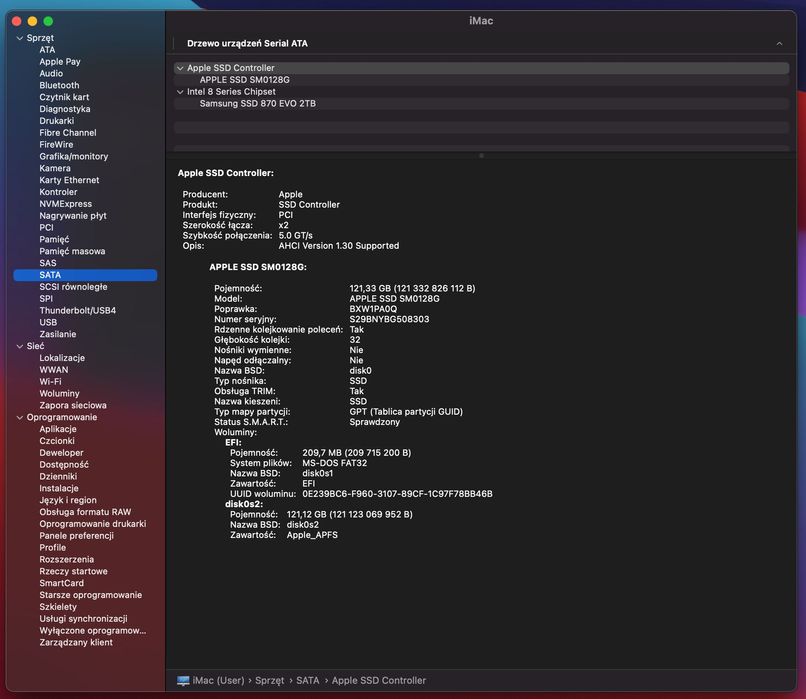
Task: Select Bluetooth in the sidebar
Action: point(60,85)
